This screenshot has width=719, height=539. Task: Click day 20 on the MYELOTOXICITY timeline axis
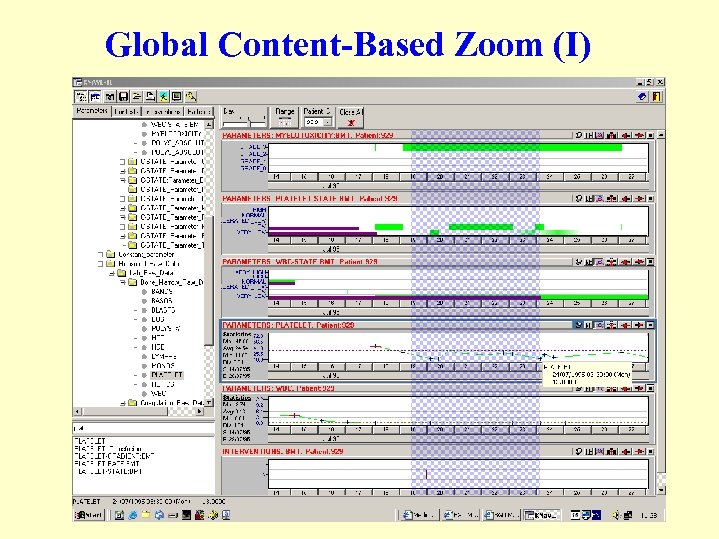(440, 177)
